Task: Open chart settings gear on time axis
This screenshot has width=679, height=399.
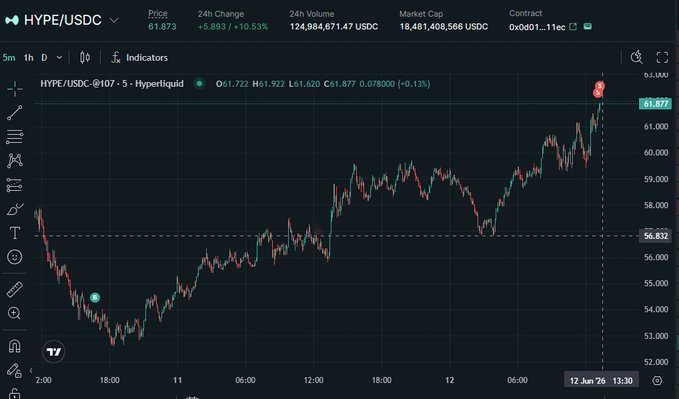Action: (657, 381)
